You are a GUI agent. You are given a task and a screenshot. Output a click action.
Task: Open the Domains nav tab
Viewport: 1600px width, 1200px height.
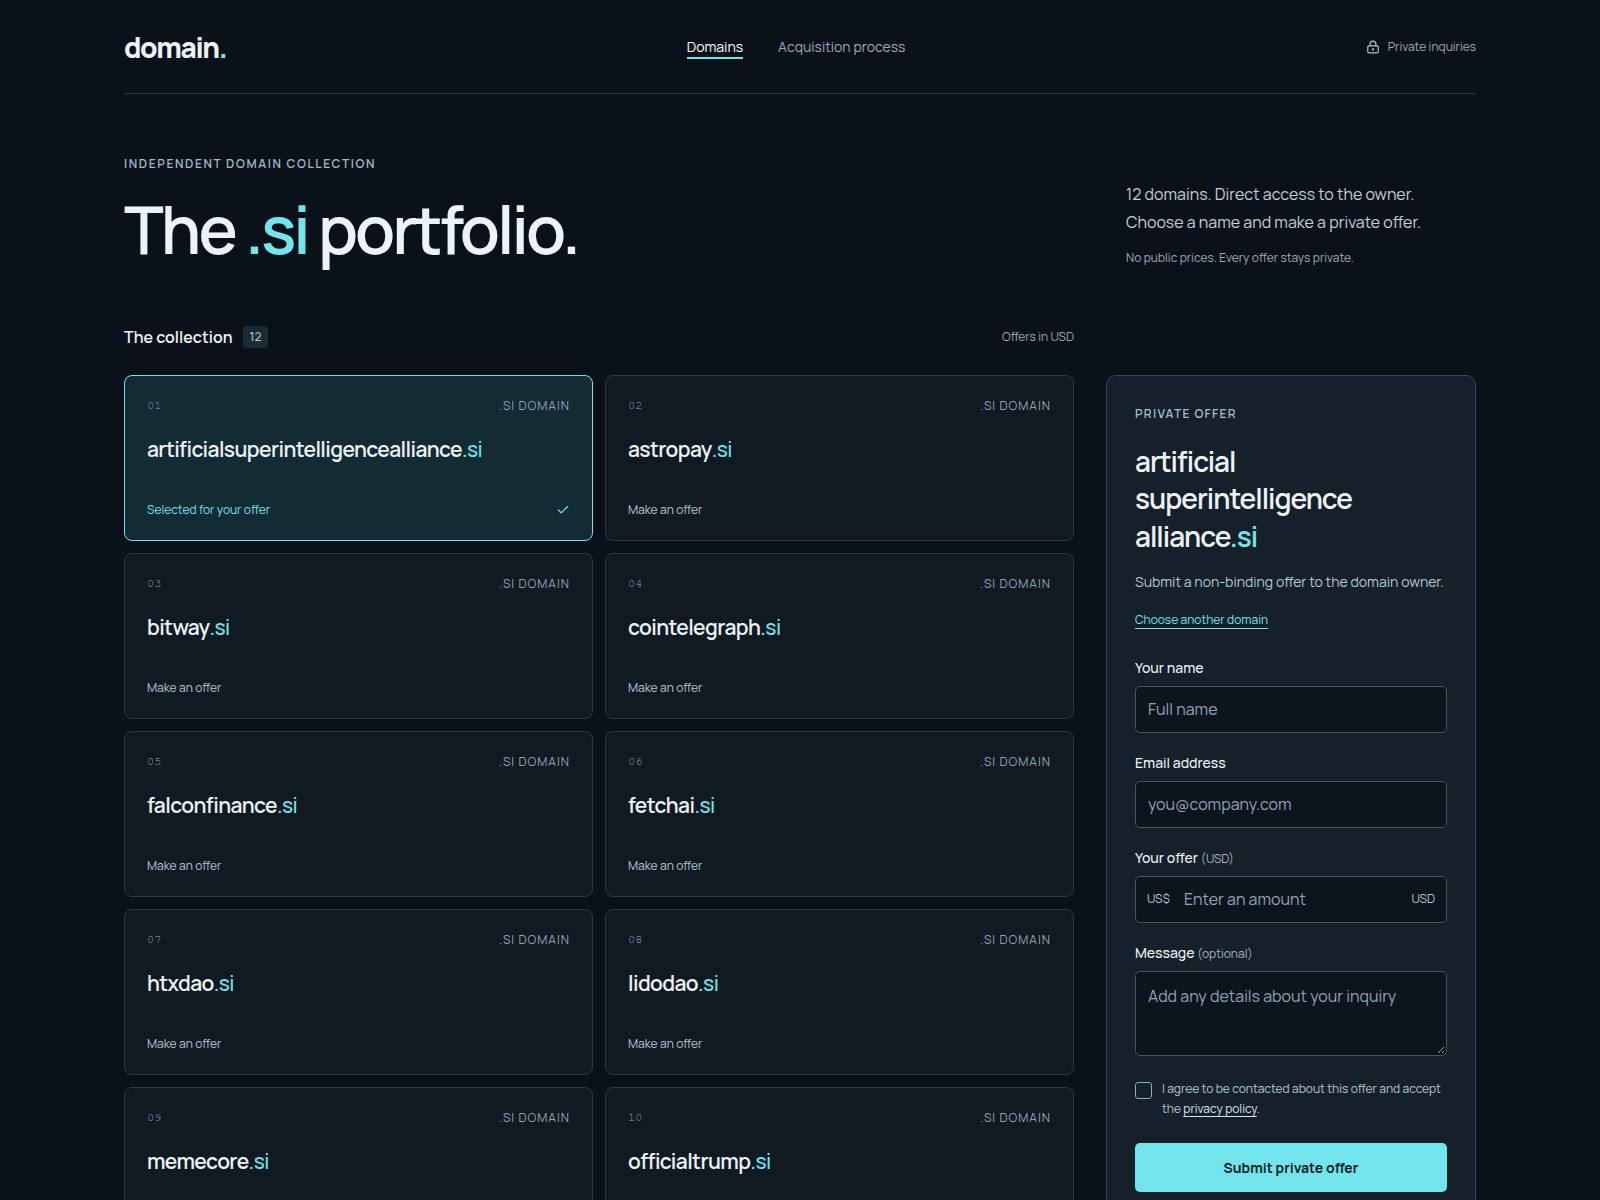[x=714, y=47]
